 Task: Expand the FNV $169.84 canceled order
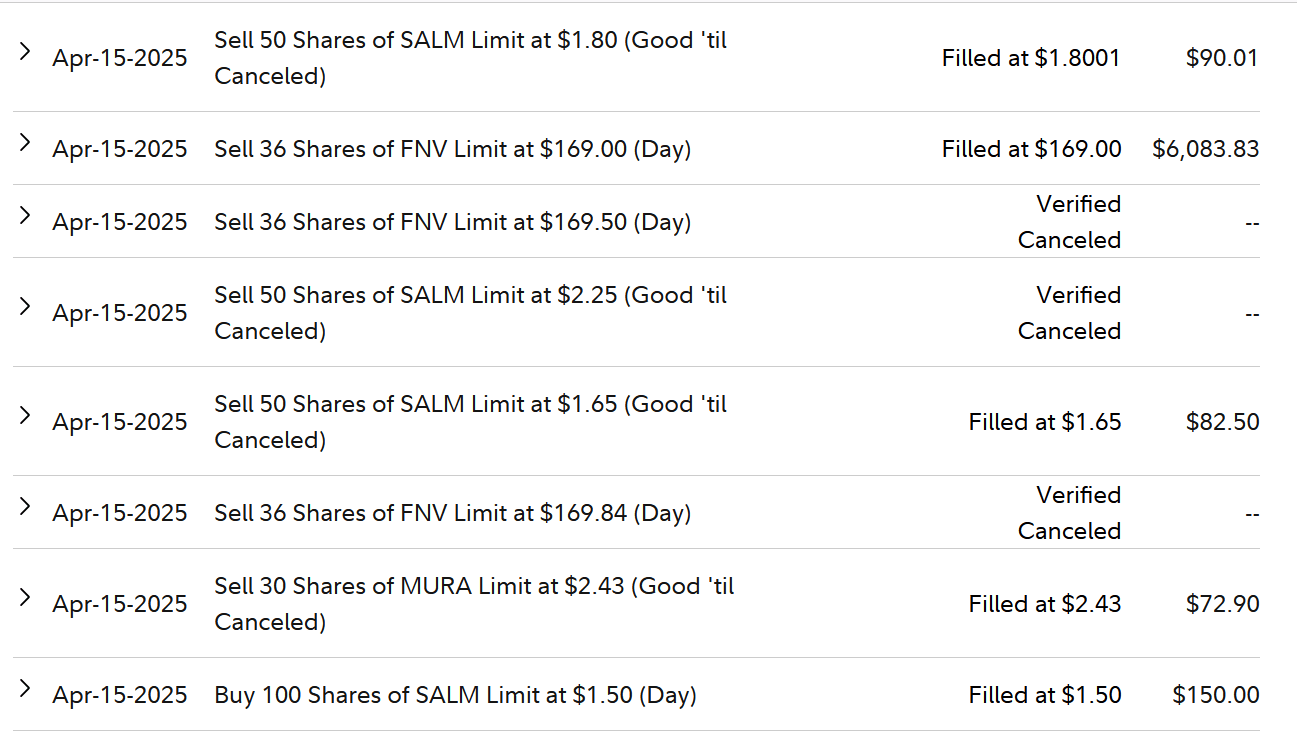coord(26,506)
